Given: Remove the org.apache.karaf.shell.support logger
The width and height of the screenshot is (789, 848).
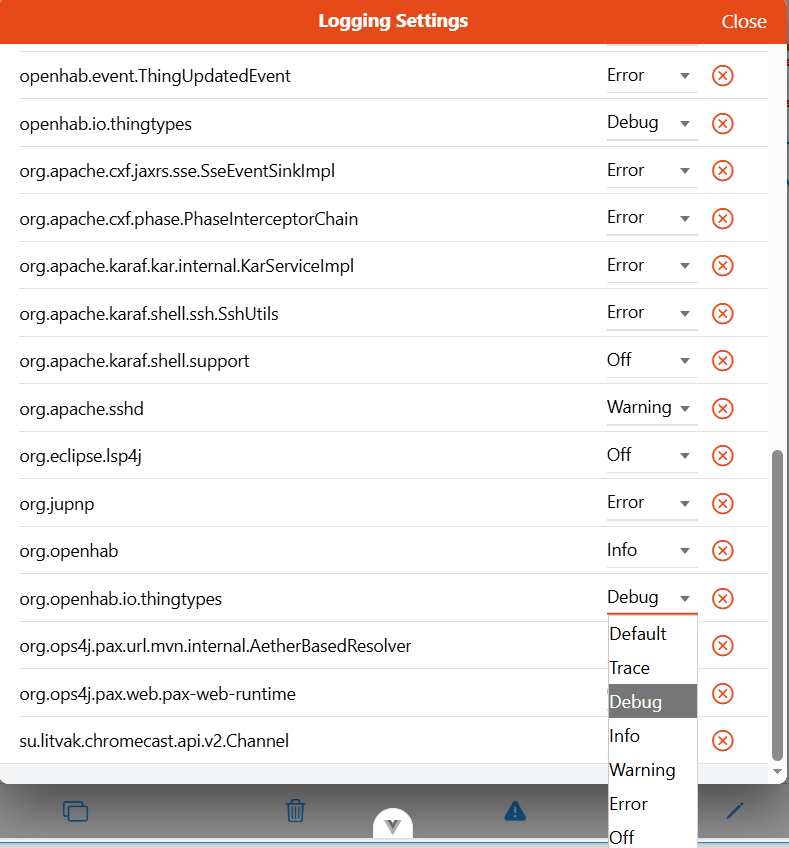Looking at the screenshot, I should (722, 361).
